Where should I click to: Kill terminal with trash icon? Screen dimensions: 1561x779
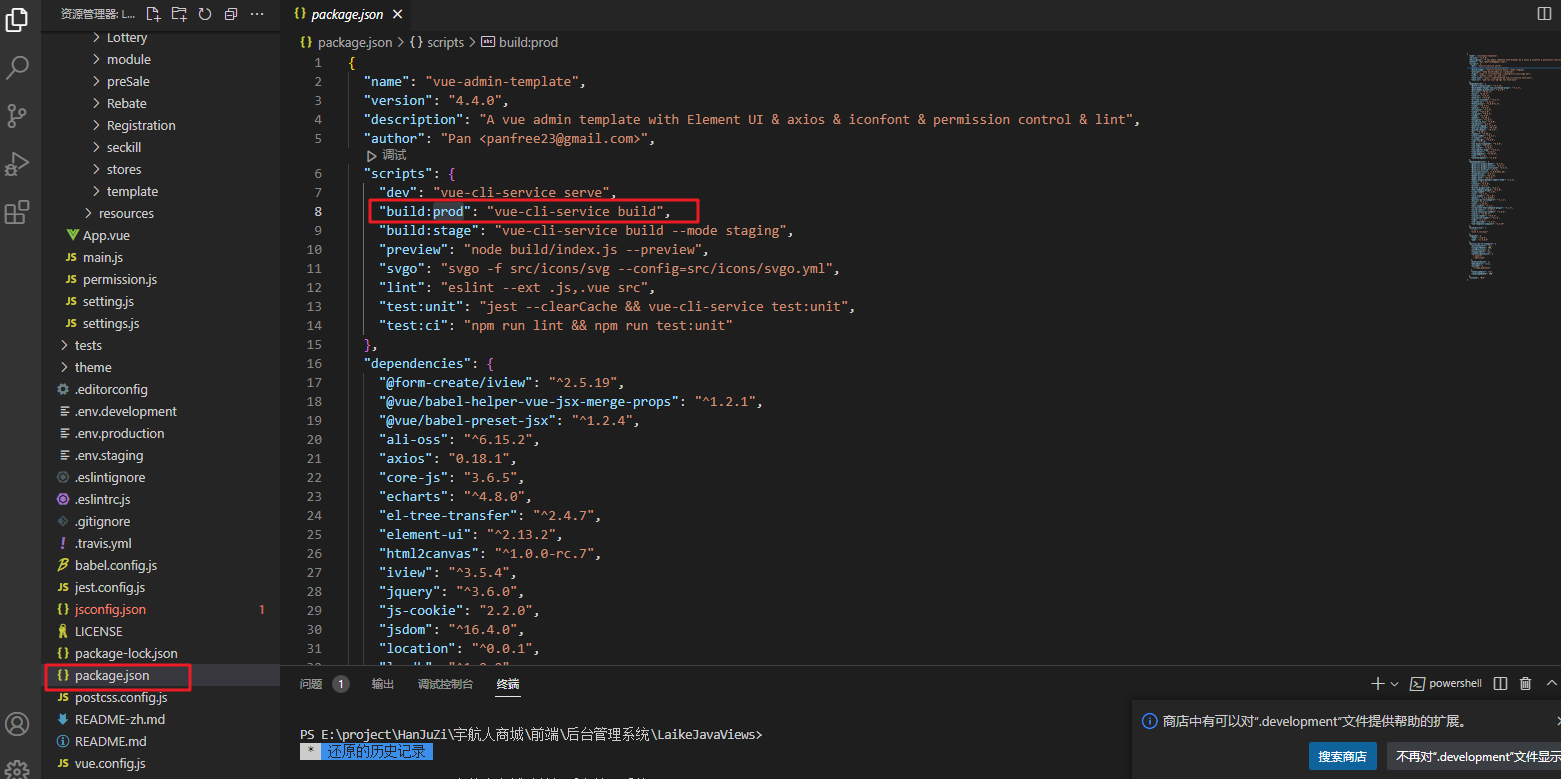pos(1525,684)
